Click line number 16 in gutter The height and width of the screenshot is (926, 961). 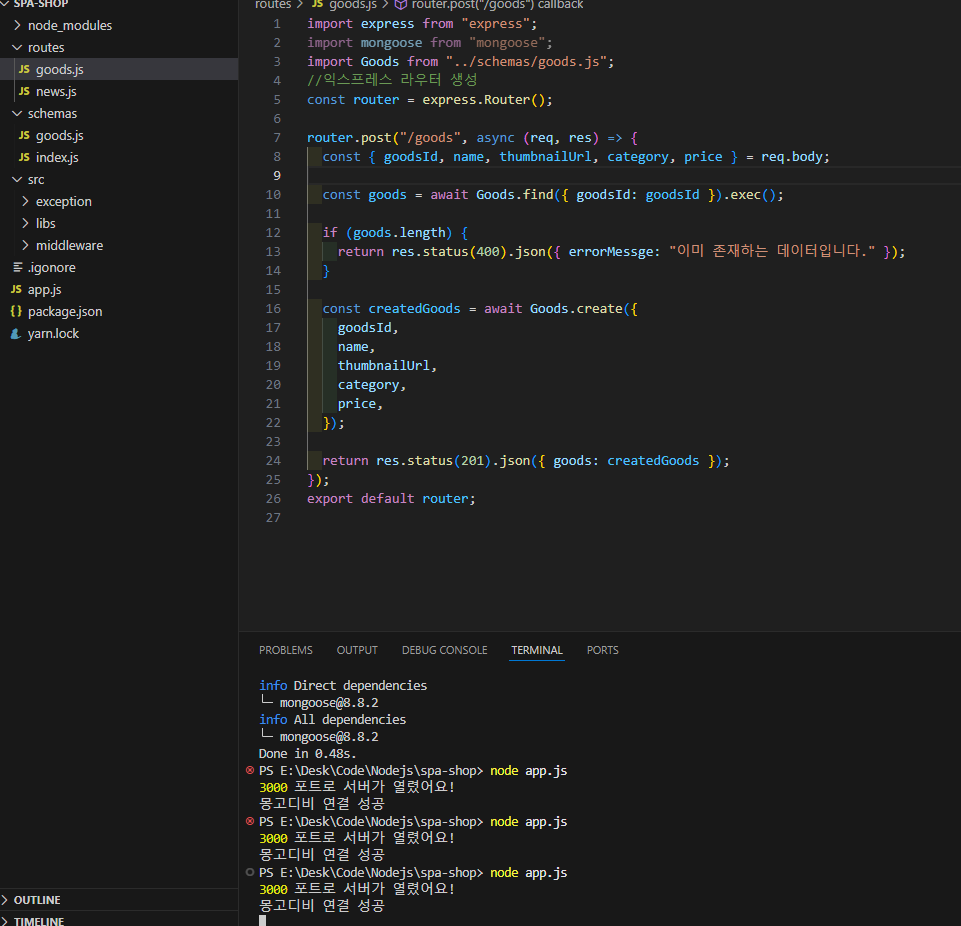coord(273,308)
